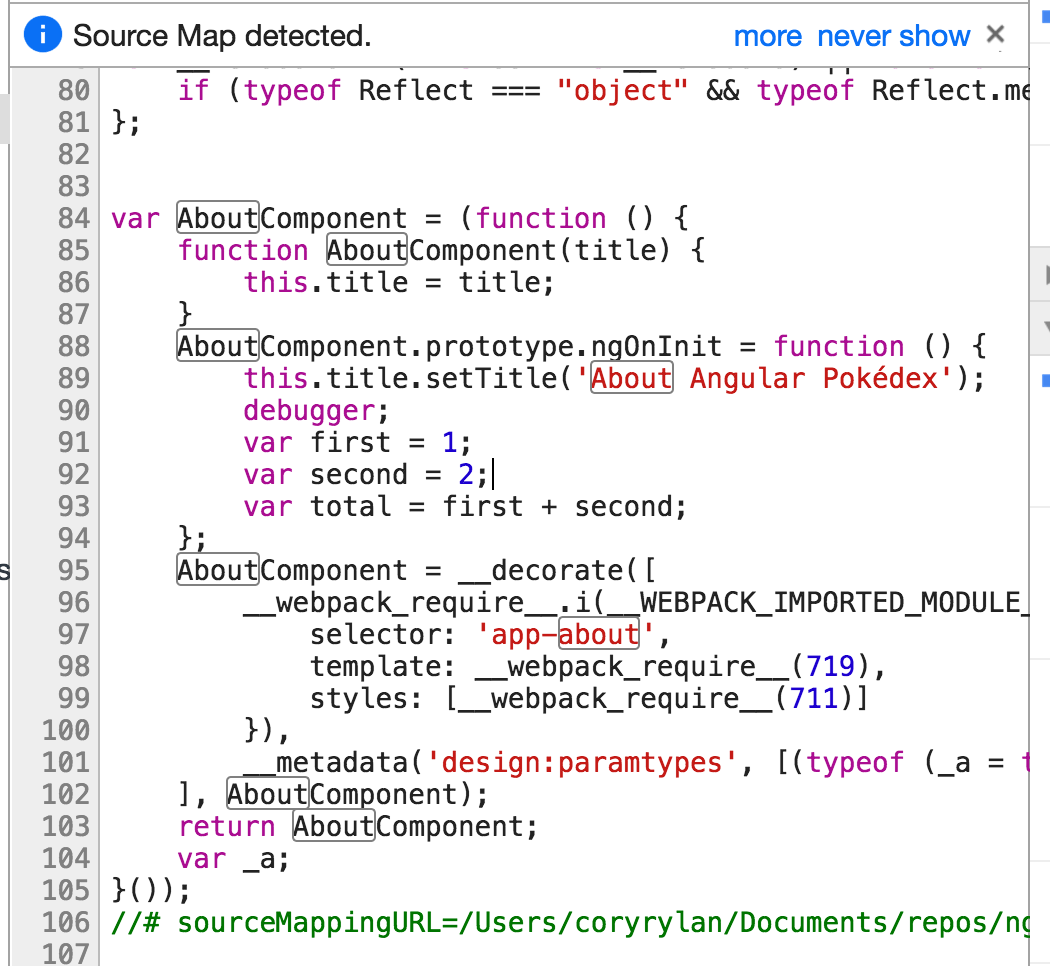Click the 'never show' link
1050x966 pixels.
[893, 36]
